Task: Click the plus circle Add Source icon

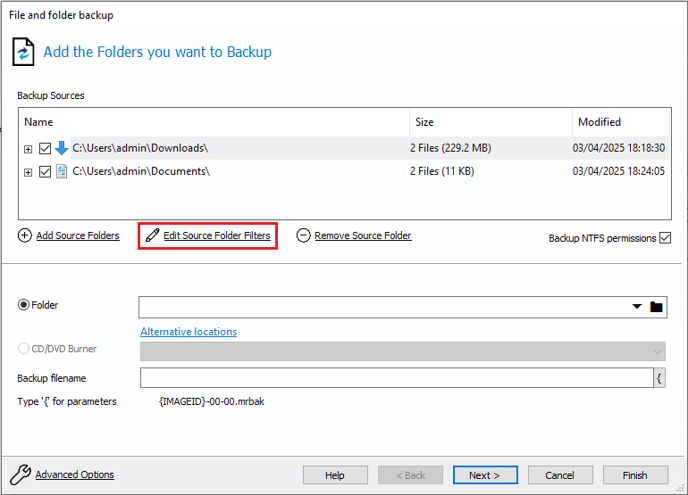Action: [x=25, y=236]
